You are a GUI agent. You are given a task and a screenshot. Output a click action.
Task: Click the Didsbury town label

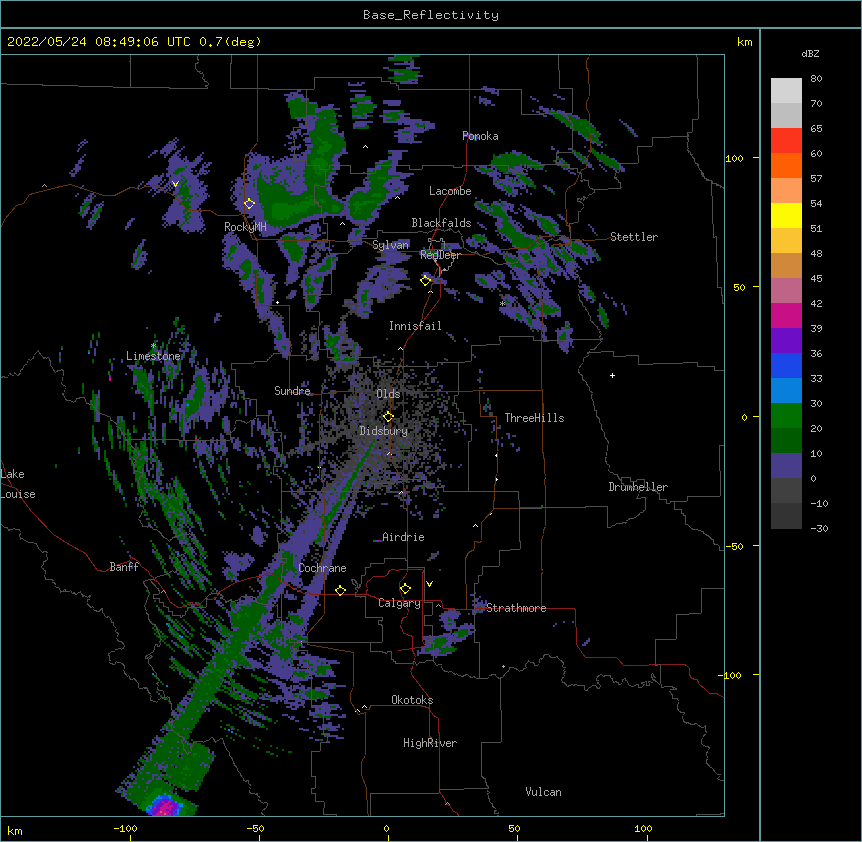pyautogui.click(x=383, y=431)
